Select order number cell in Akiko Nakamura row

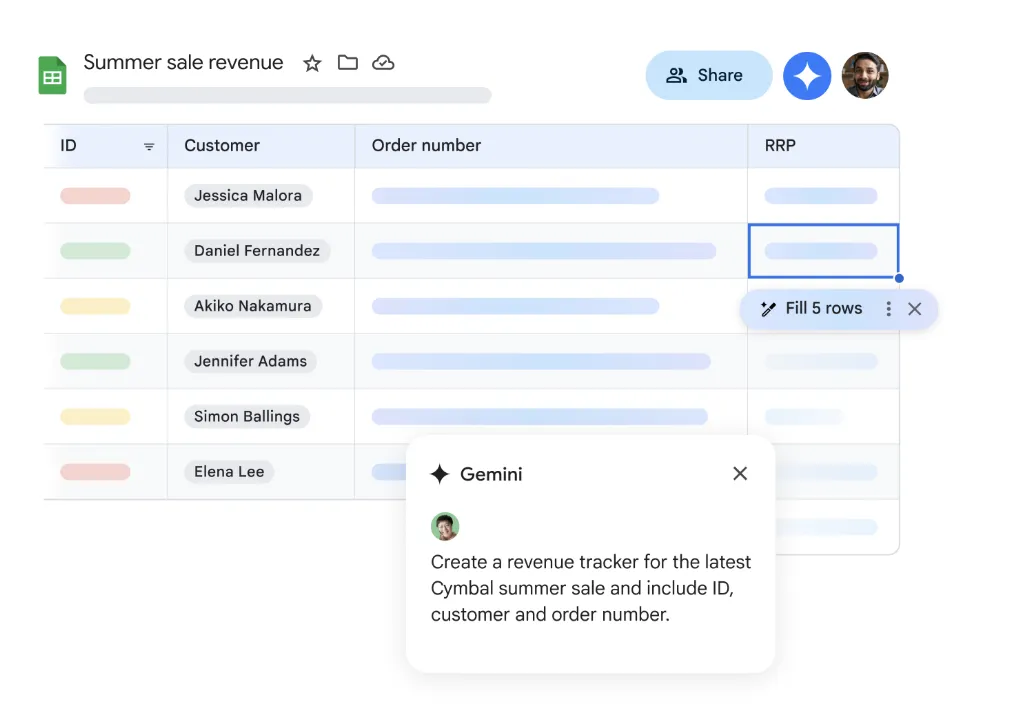(551, 306)
